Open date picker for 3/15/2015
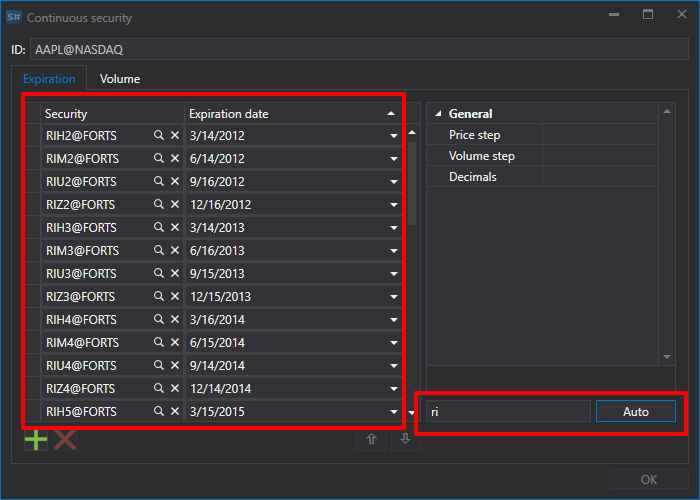The height and width of the screenshot is (500, 700). tap(394, 412)
